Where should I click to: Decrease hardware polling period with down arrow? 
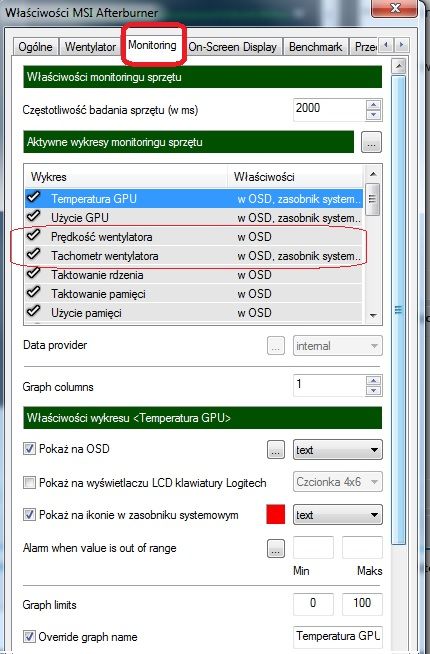click(x=374, y=115)
